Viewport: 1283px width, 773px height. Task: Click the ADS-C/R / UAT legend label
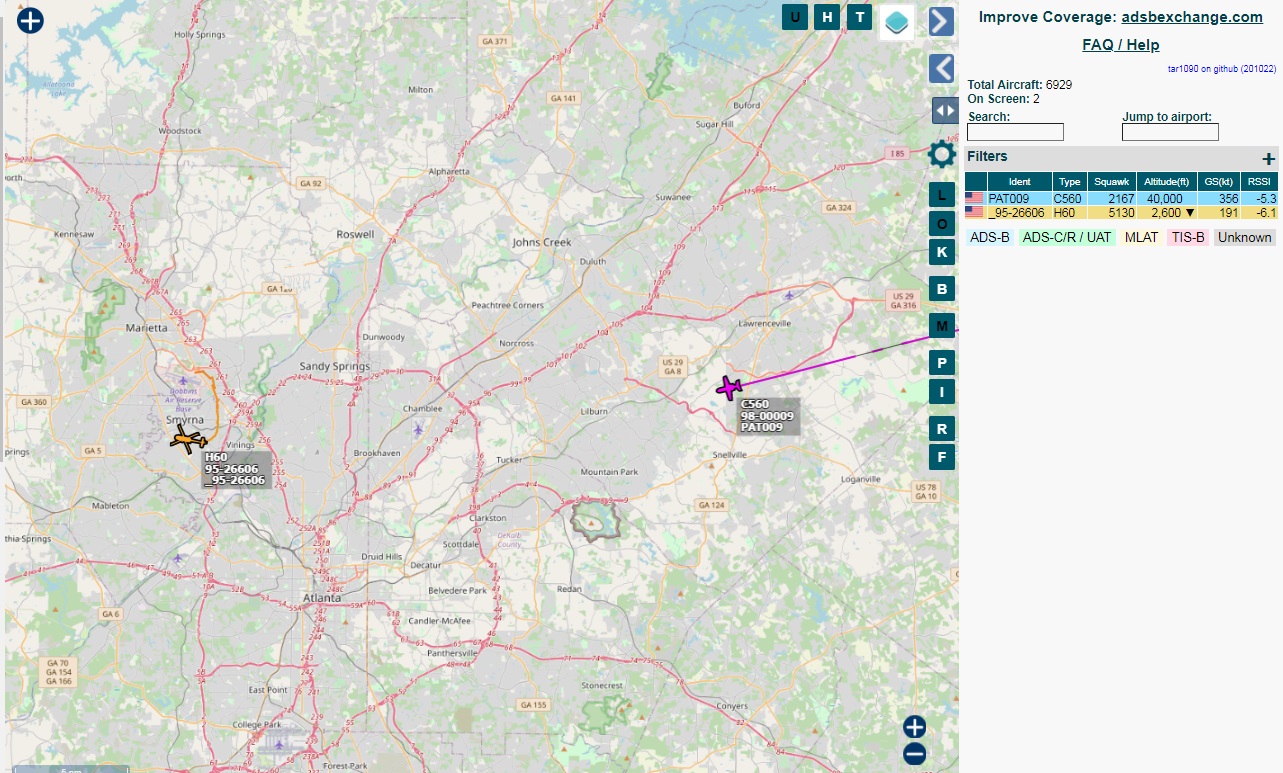[1067, 238]
